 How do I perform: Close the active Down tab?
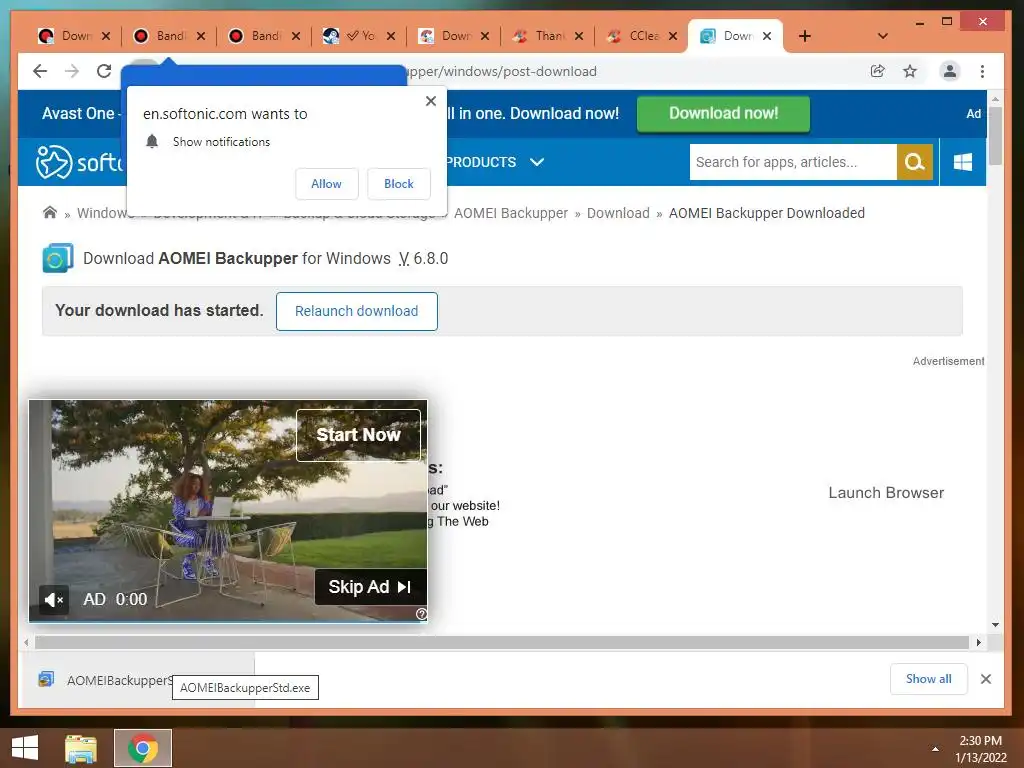tap(767, 36)
